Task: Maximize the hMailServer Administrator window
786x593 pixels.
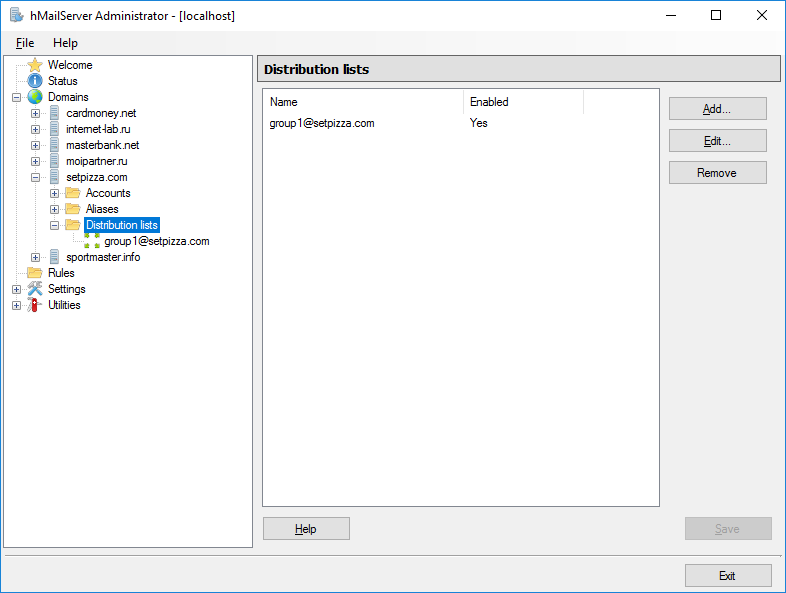Action: coord(716,15)
